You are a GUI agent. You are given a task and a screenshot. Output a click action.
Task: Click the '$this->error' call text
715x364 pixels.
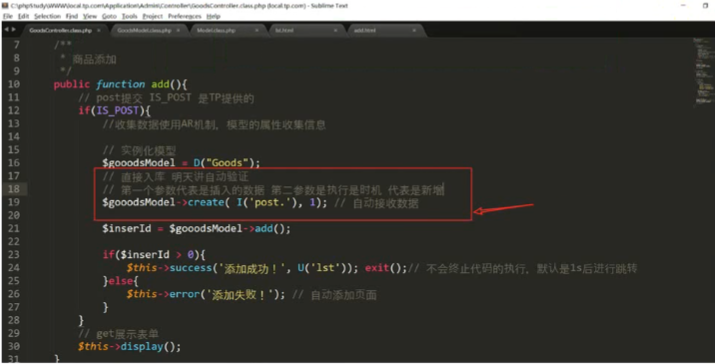pyautogui.click(x=163, y=294)
